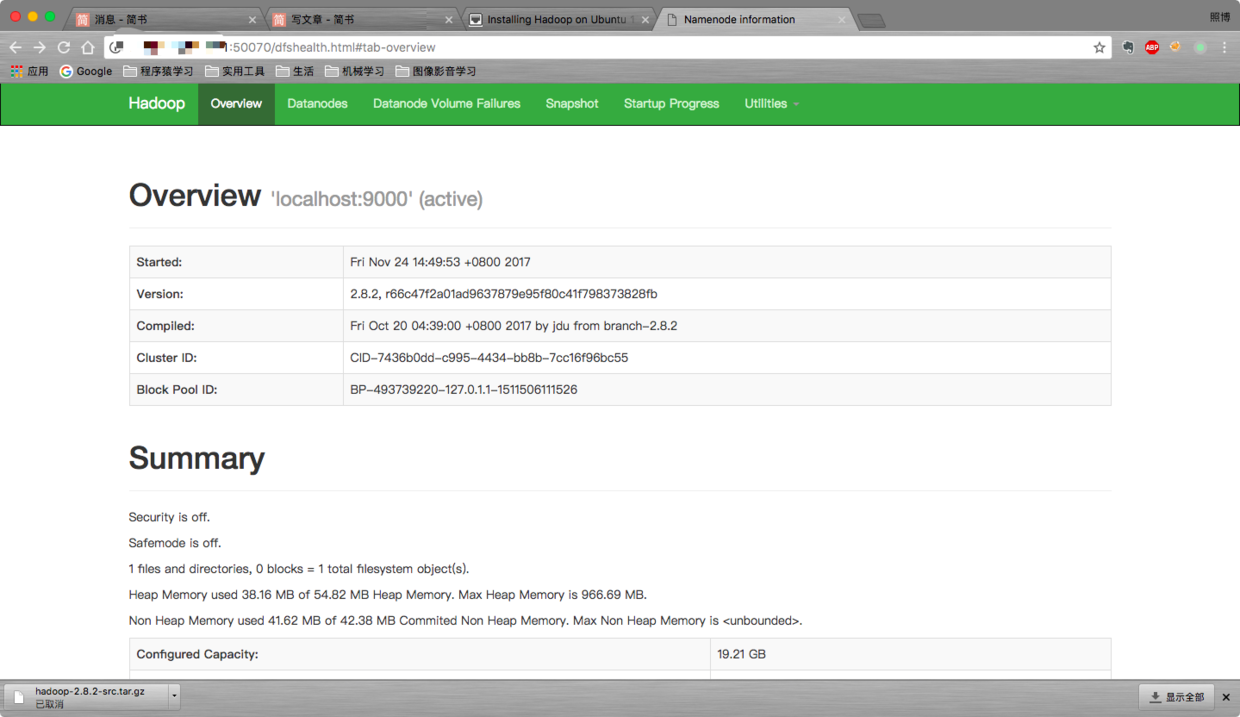The height and width of the screenshot is (717, 1240).
Task: Click the green circle extension icon
Action: coord(1200,47)
